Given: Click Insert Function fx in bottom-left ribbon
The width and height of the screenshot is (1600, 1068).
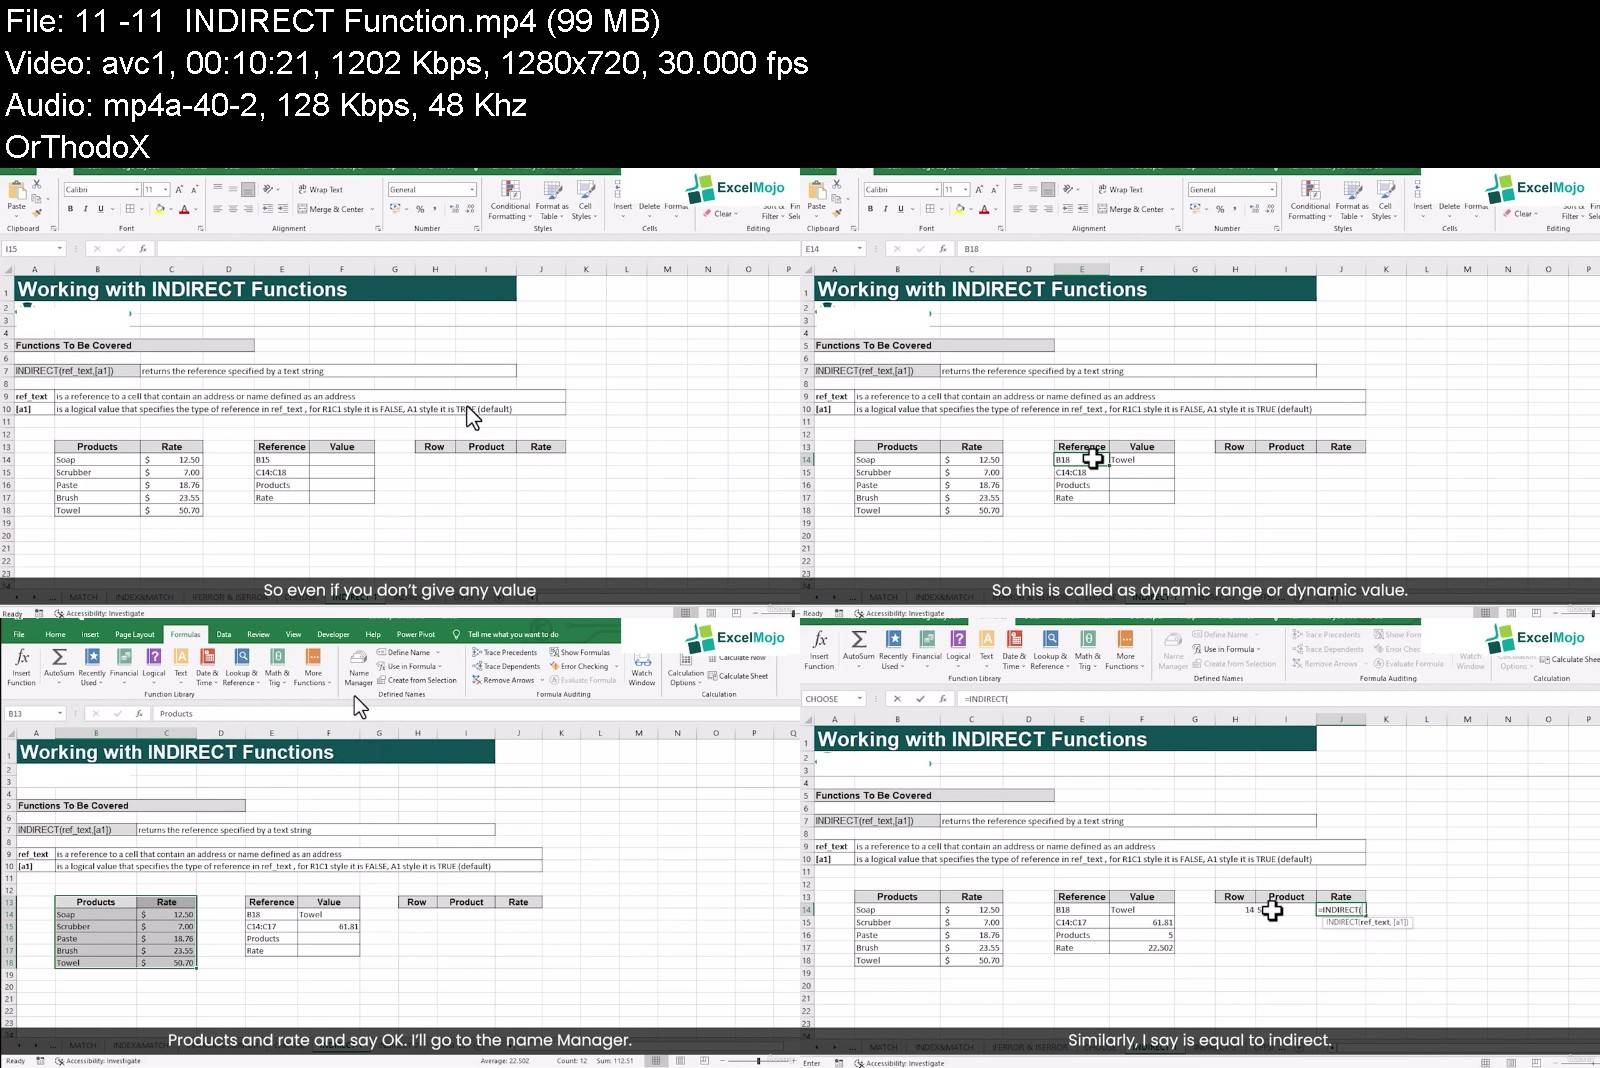Looking at the screenshot, I should (21, 664).
